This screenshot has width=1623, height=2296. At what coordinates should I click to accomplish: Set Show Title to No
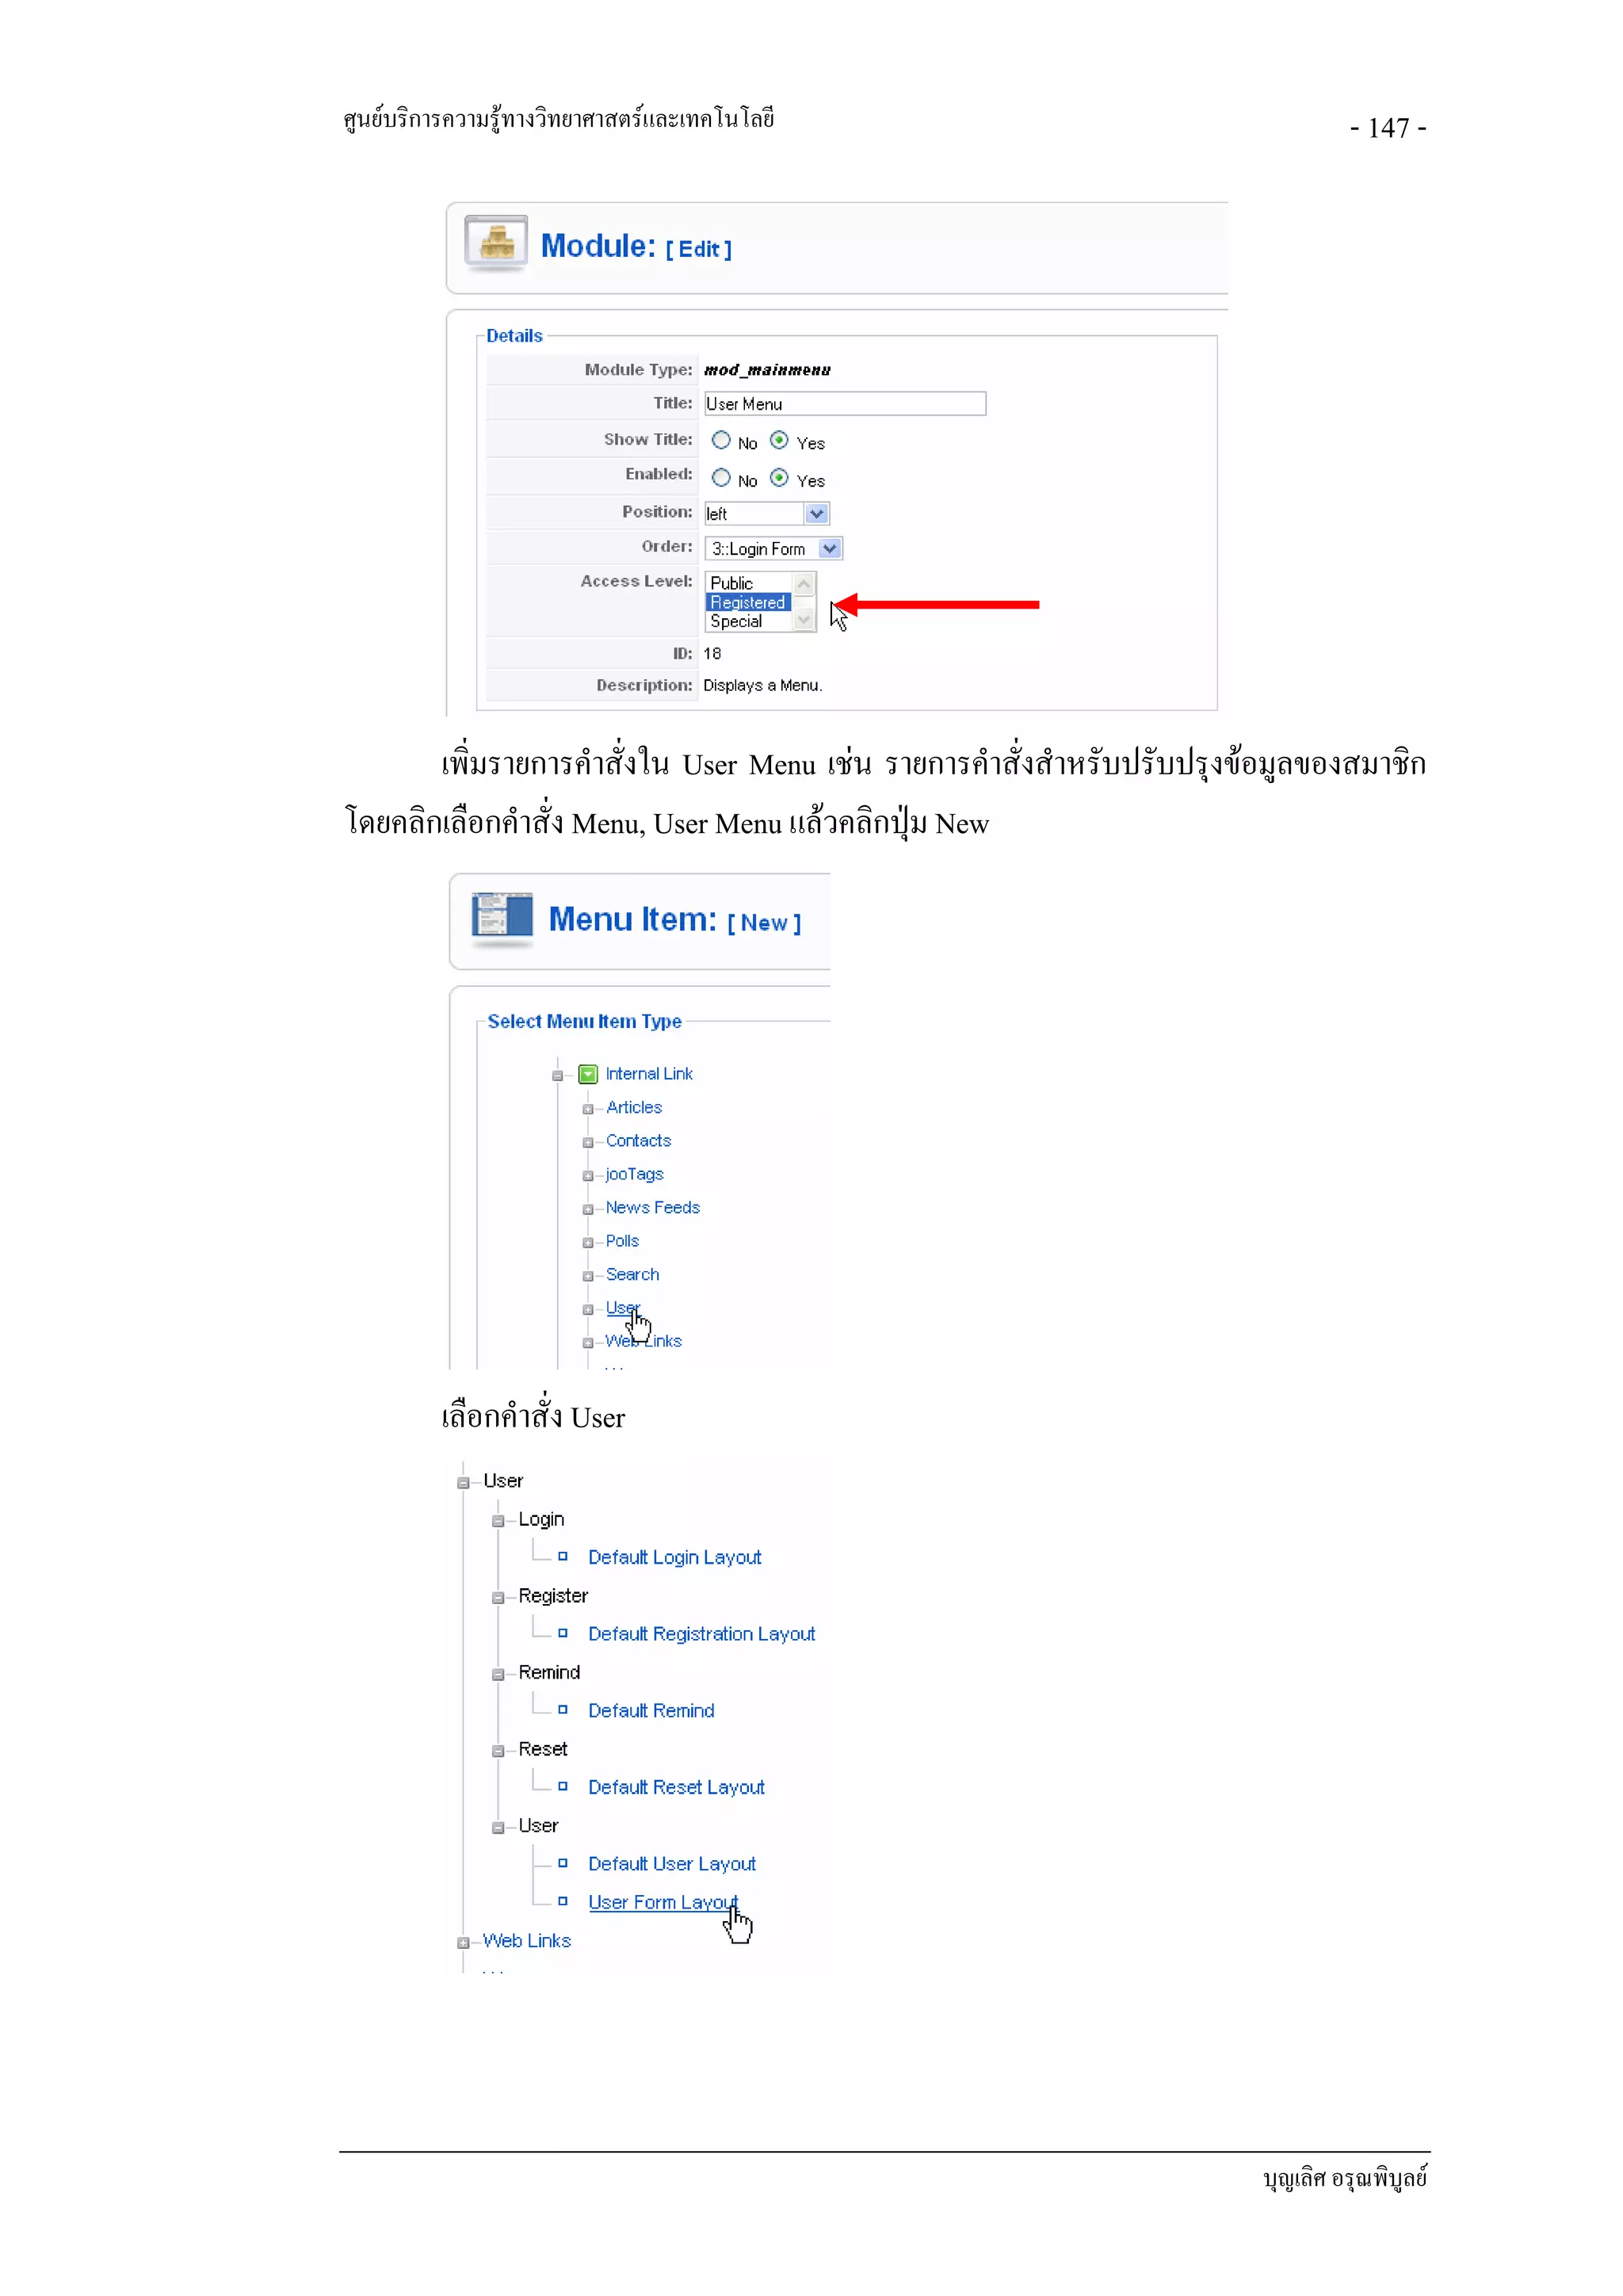[721, 440]
